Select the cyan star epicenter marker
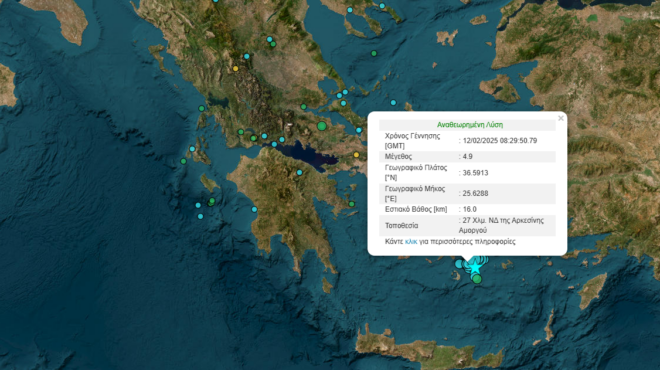The height and width of the screenshot is (370, 660). tap(475, 266)
